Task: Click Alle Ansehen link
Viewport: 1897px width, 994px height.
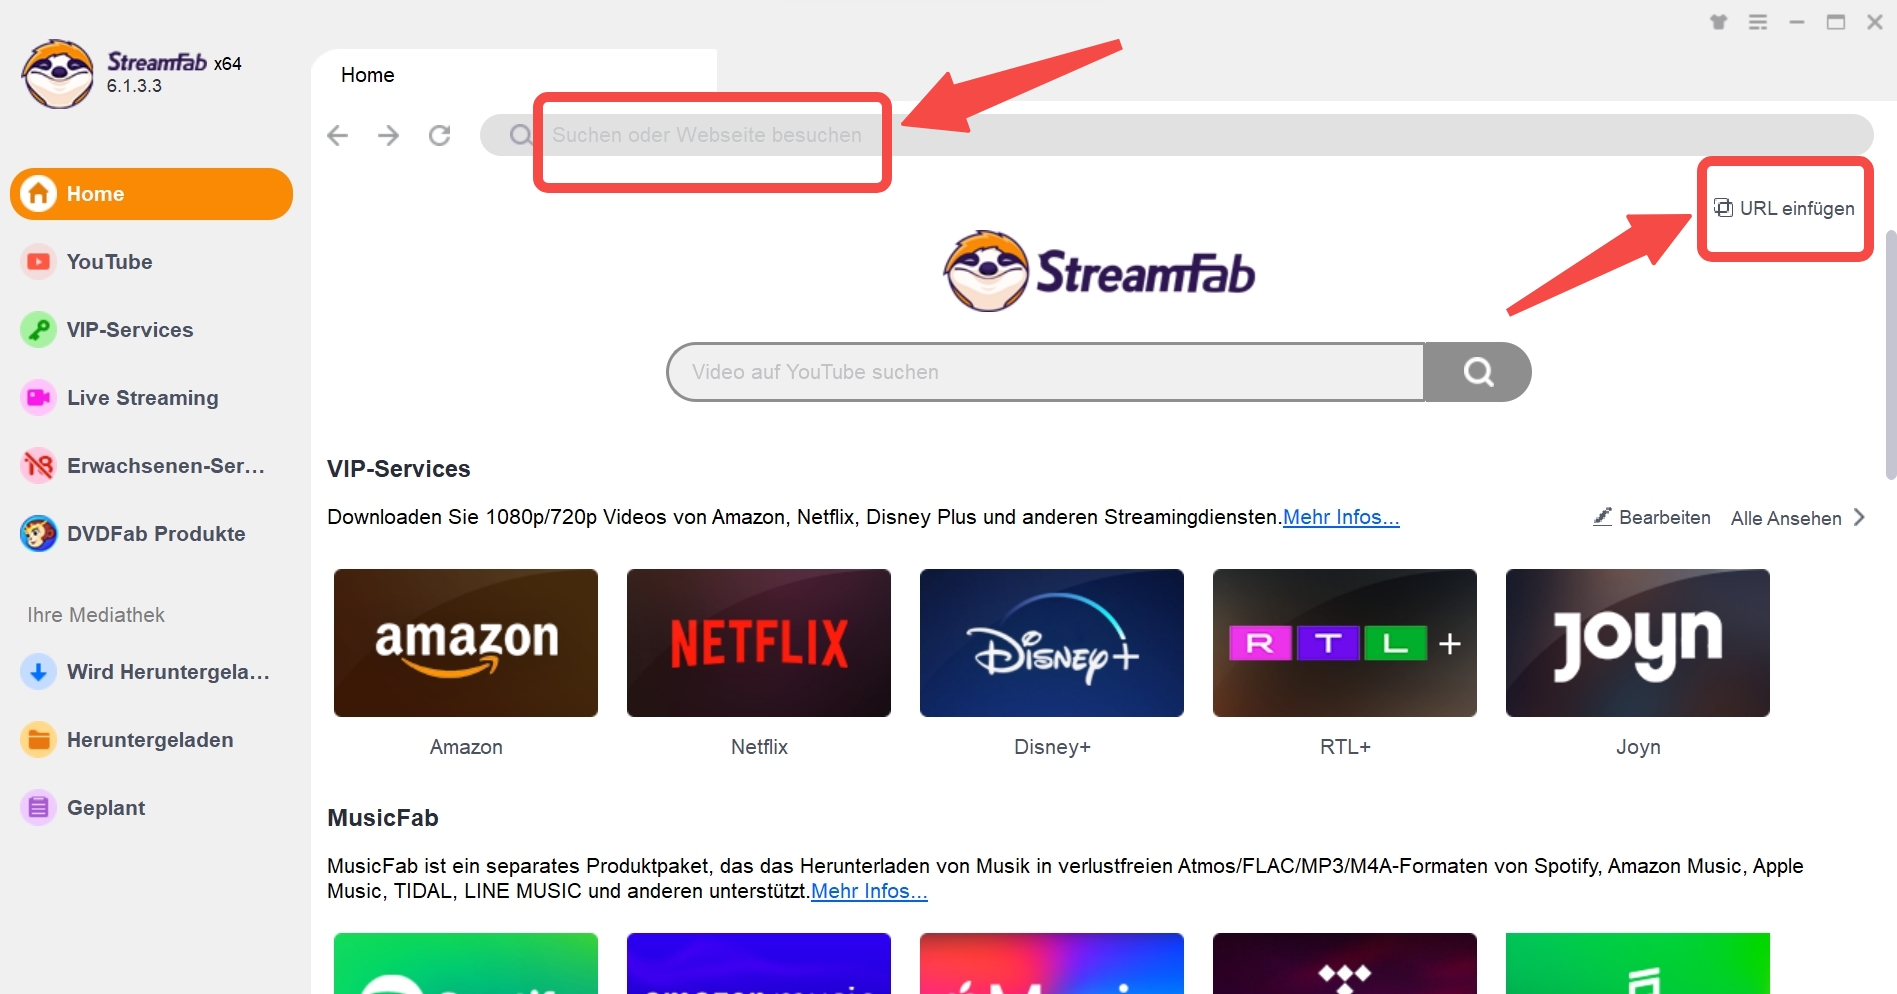Action: click(1786, 518)
